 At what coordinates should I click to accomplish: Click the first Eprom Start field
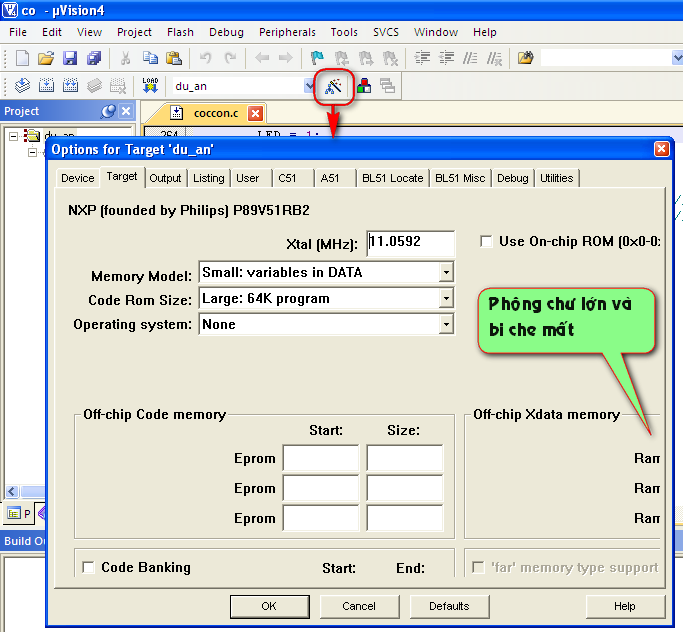click(321, 458)
